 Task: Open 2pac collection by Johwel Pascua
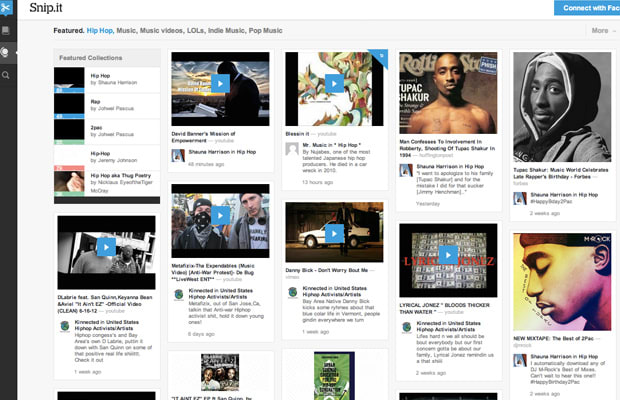coord(107,132)
